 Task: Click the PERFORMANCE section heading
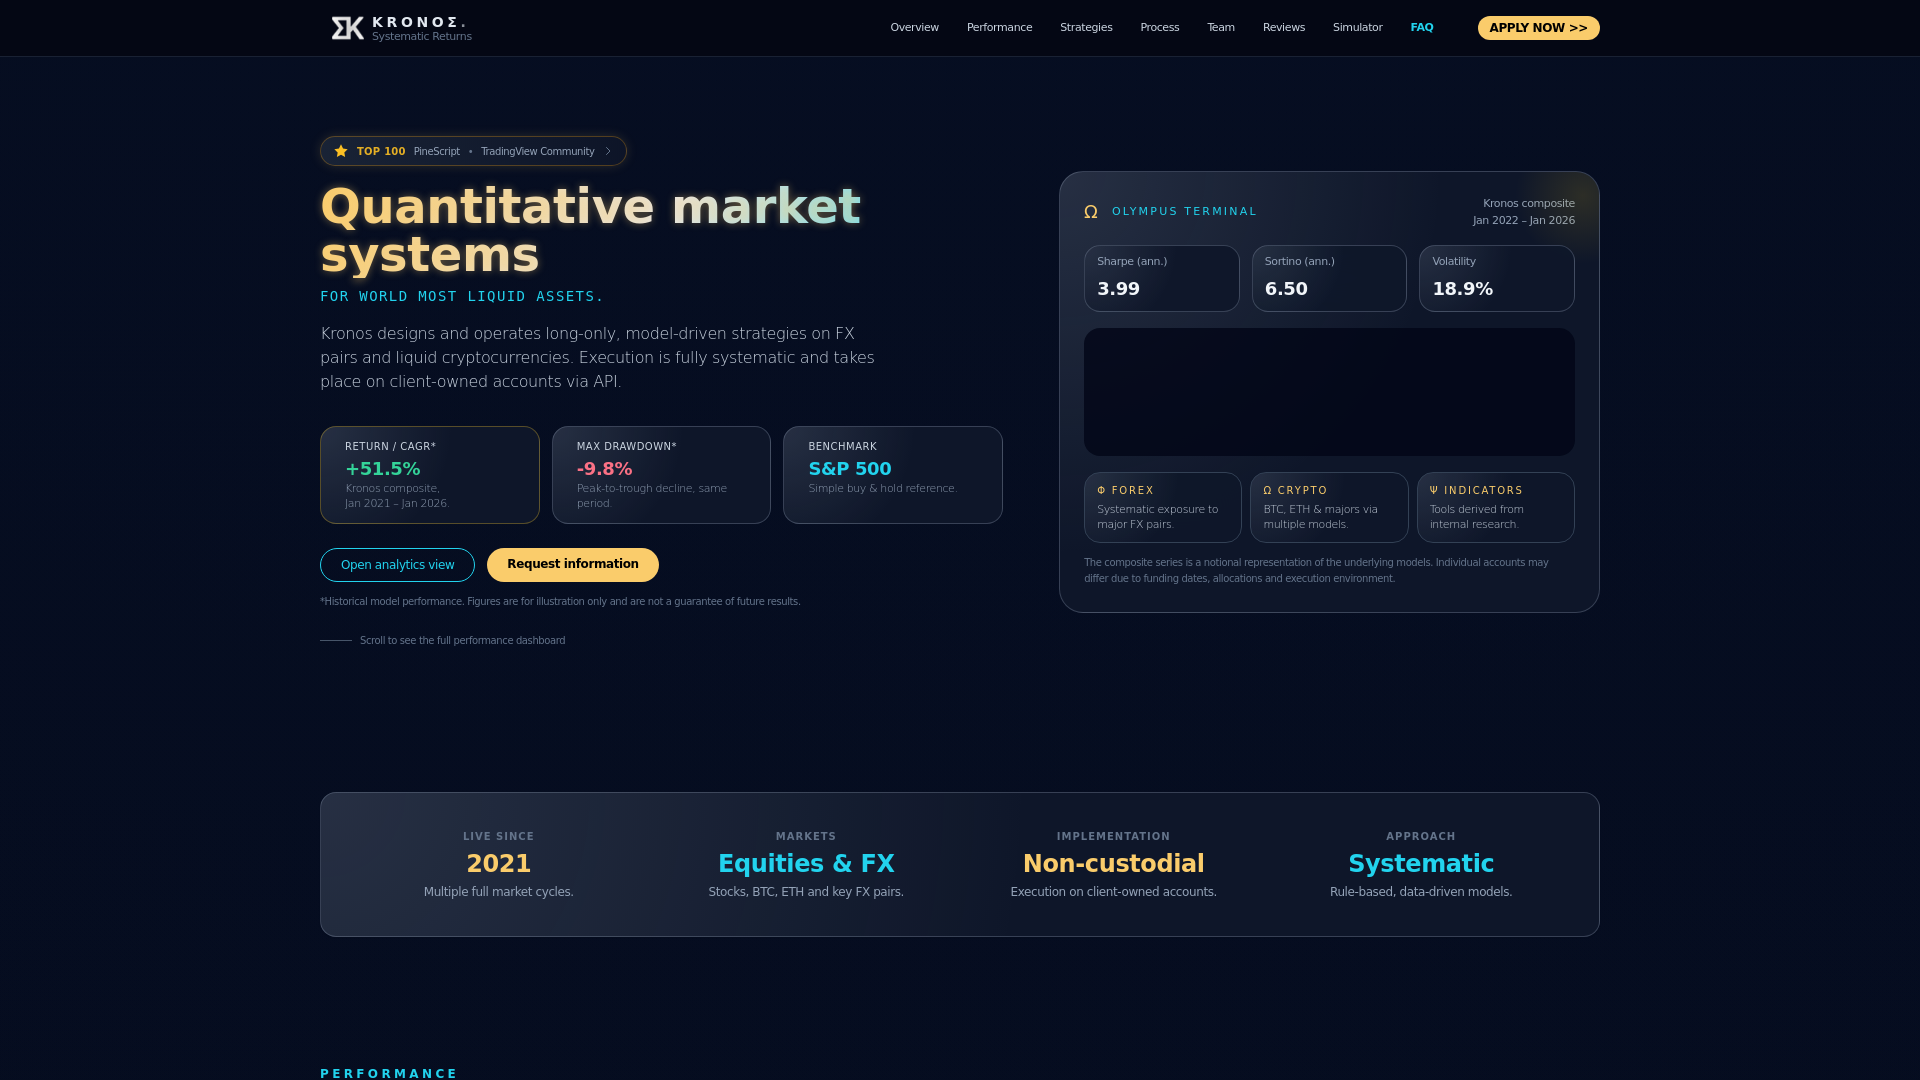[389, 1073]
